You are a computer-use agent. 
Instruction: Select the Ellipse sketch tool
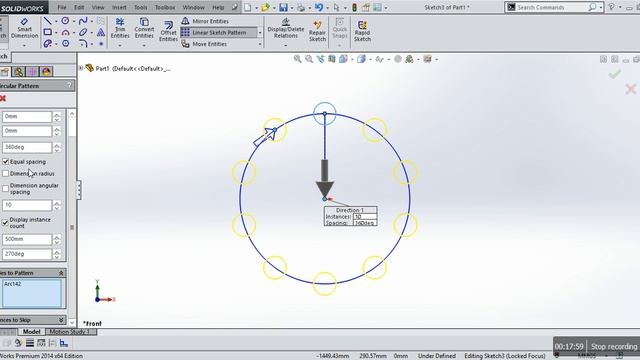83,32
